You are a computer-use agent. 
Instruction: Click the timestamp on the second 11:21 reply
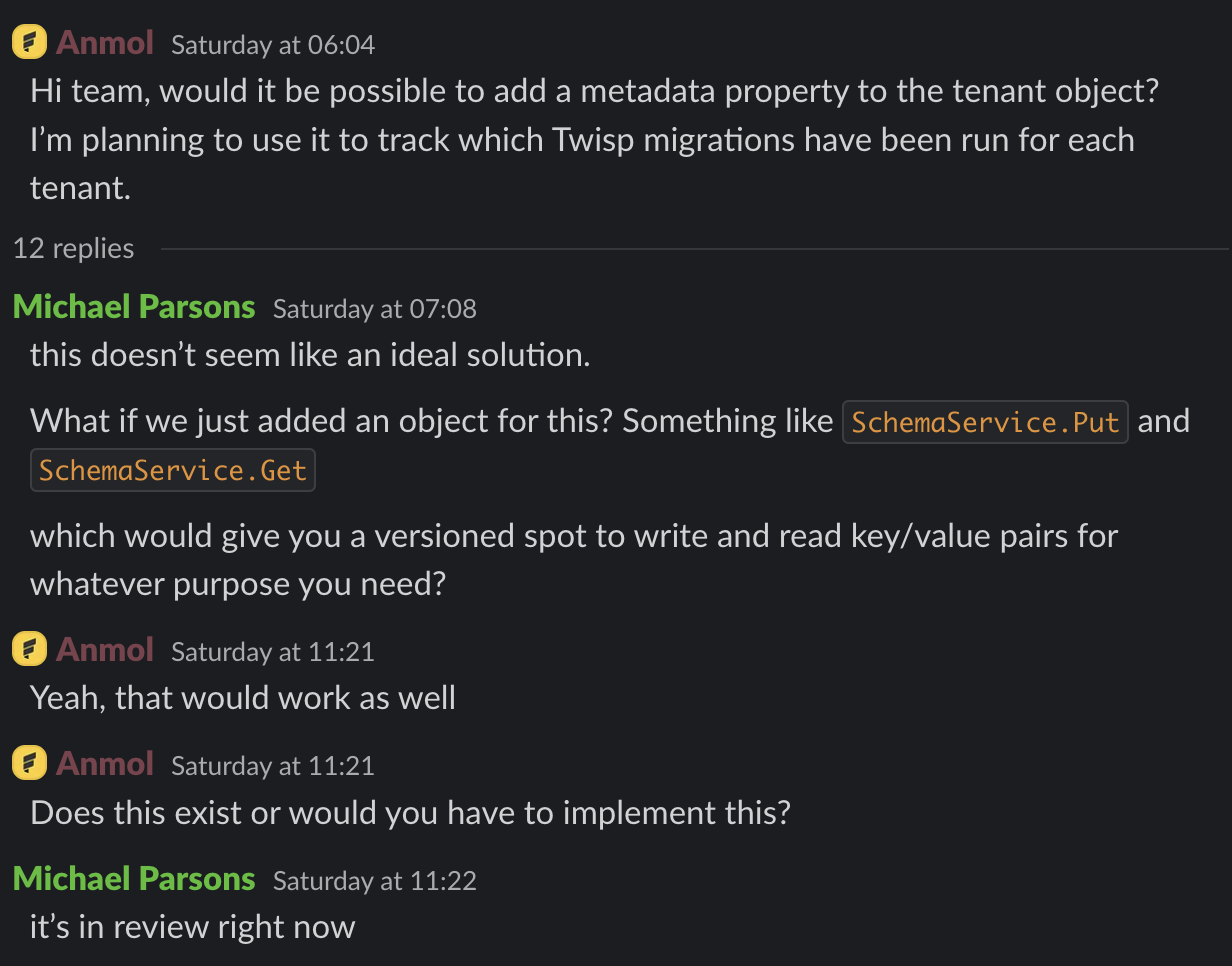tap(272, 764)
